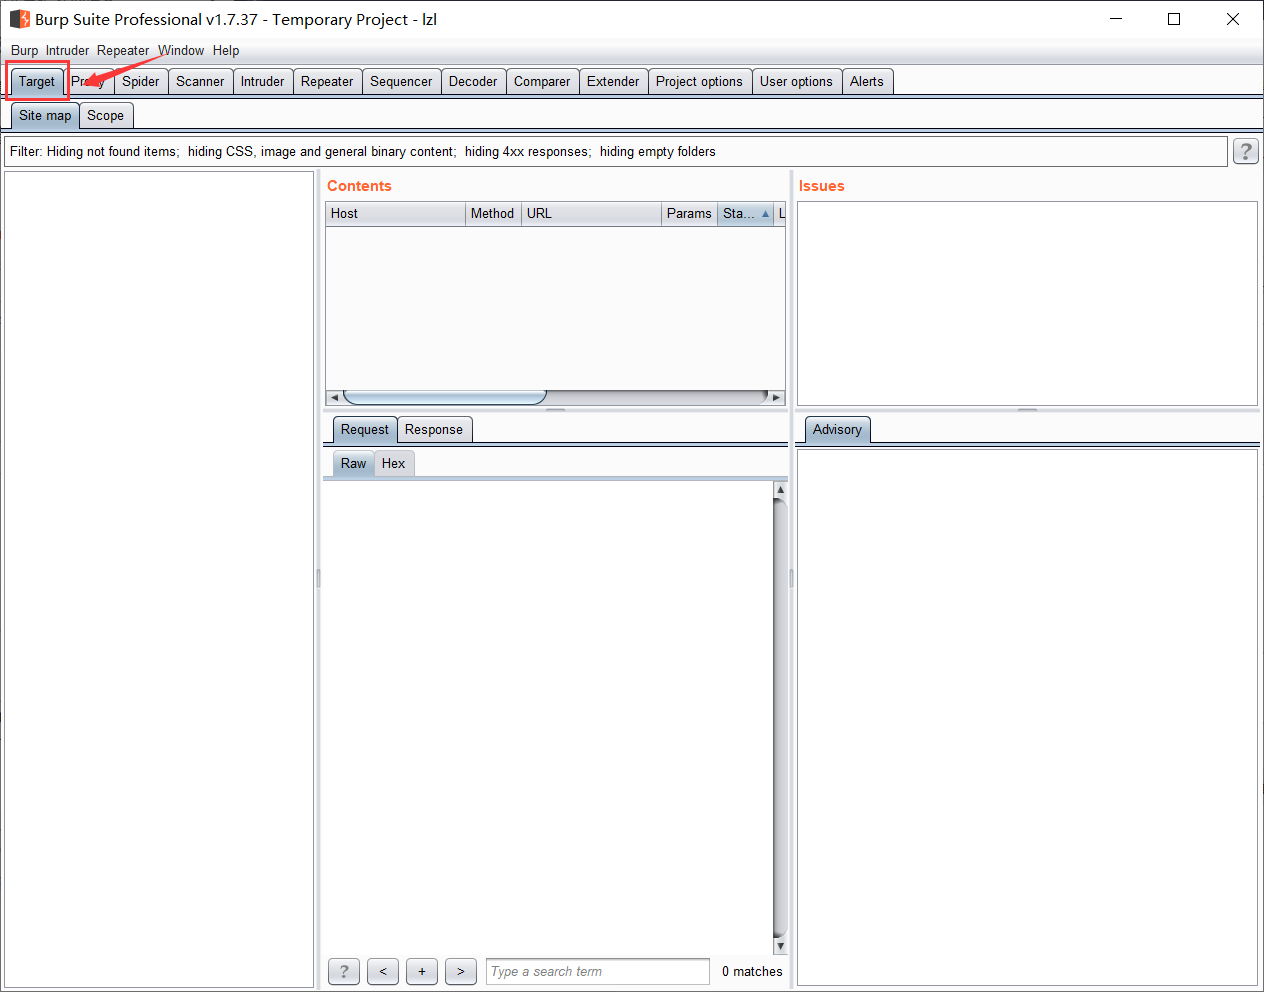The width and height of the screenshot is (1264, 992).
Task: Open the filter help question mark button
Action: coord(1245,151)
